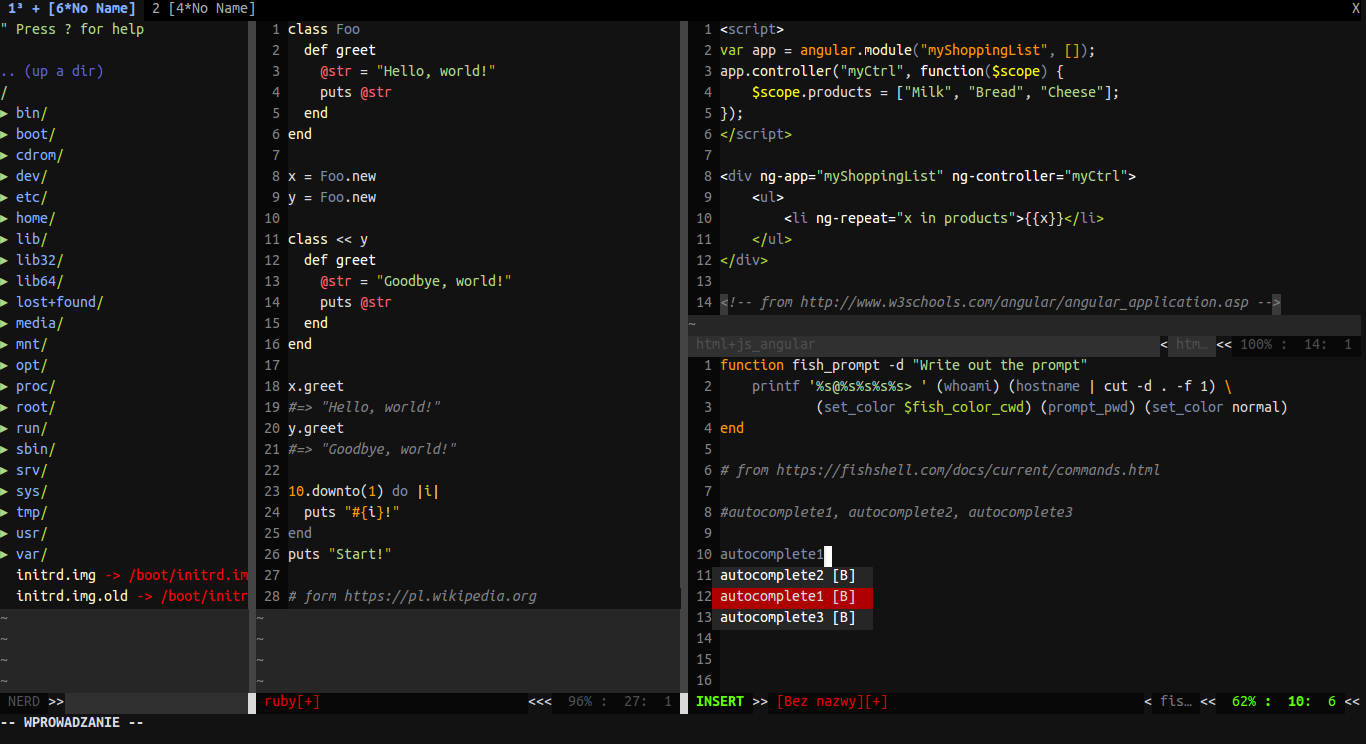Click the 'function fish_prompt' line
The height and width of the screenshot is (744, 1366).
point(904,365)
